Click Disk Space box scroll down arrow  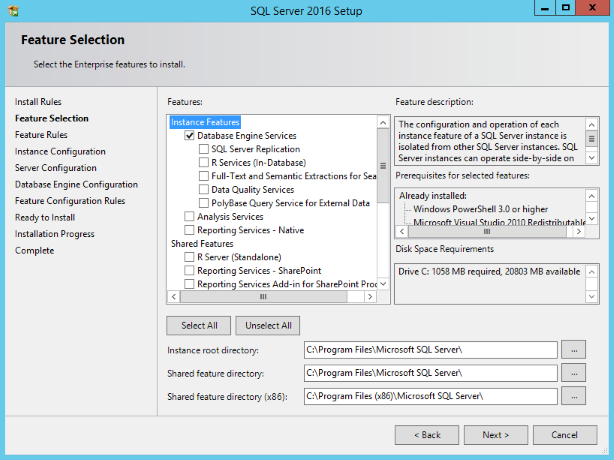point(592,297)
